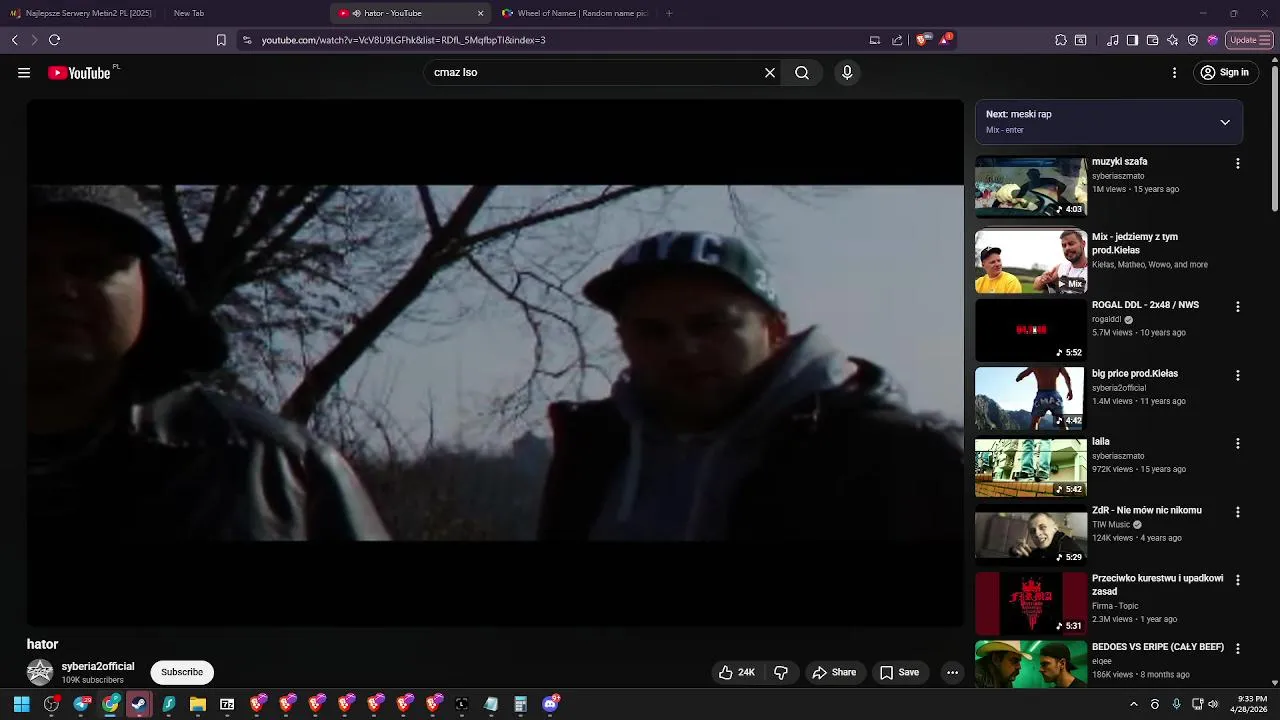
Task: Open the YouTube hamburger guide menu
Action: tap(24, 72)
